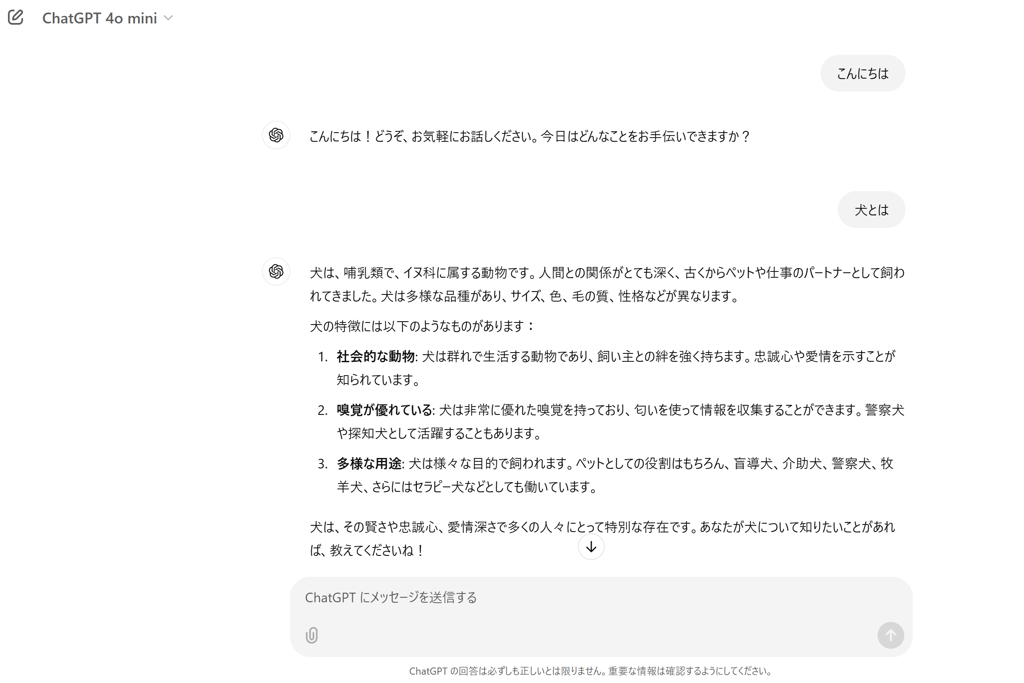Select the こんにちは user message bubble

tap(862, 73)
